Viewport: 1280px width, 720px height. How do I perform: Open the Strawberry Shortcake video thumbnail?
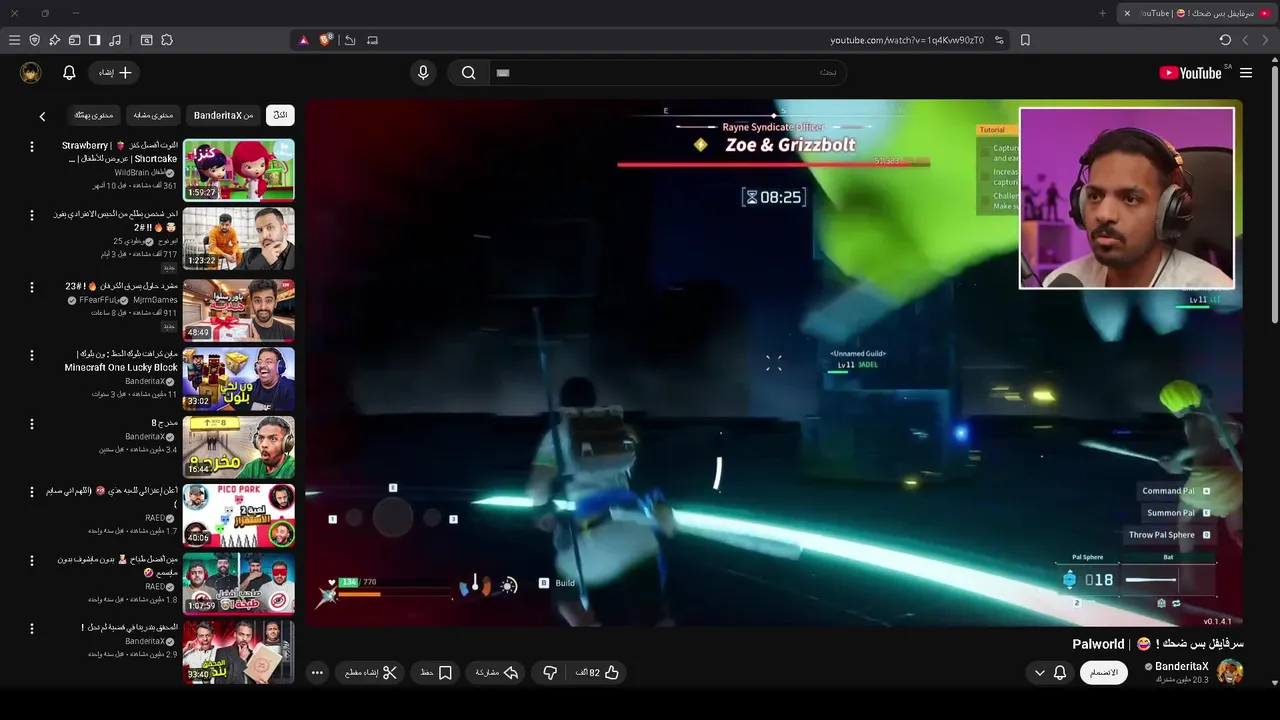tap(238, 169)
